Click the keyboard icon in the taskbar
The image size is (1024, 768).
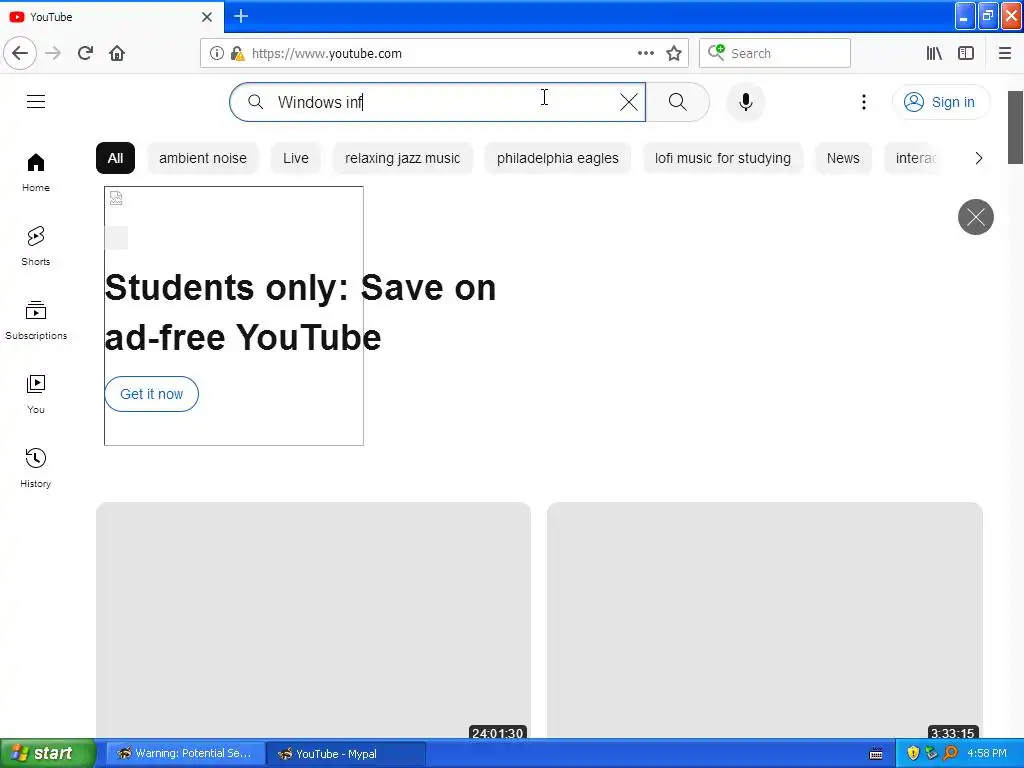click(x=876, y=754)
